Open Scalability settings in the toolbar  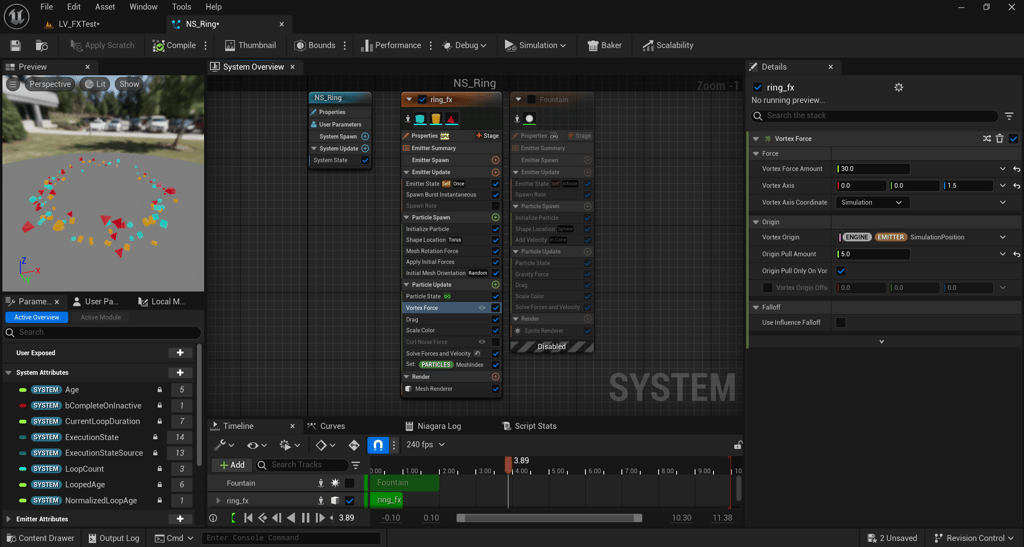[x=667, y=45]
